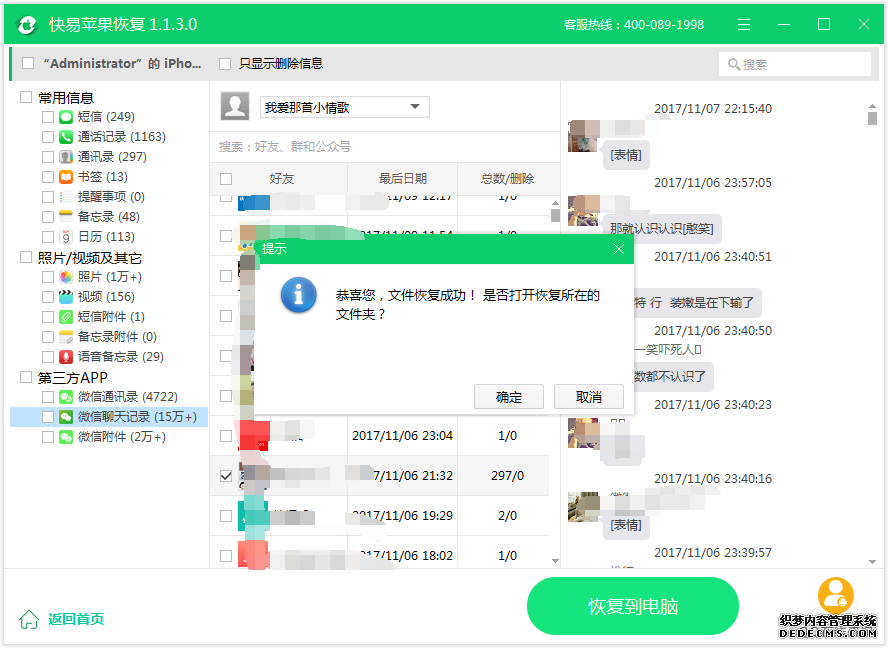Tick the 微信聊天记录 checkbox
Screen dimensions: 888x648
click(48, 417)
